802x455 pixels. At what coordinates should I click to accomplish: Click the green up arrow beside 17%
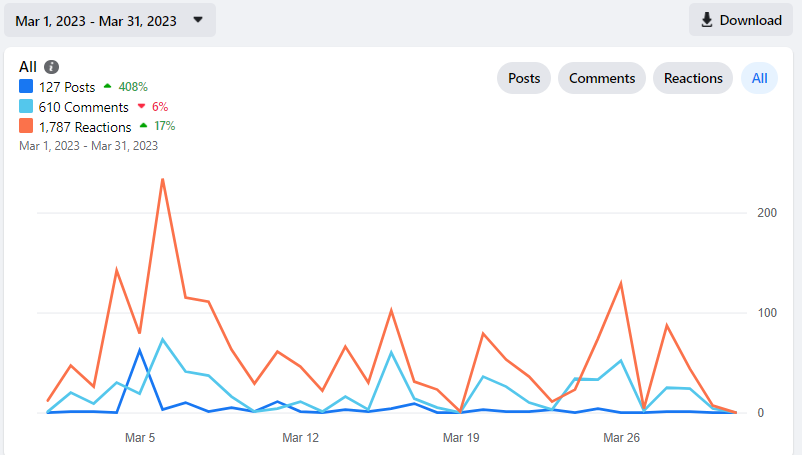[x=144, y=126]
